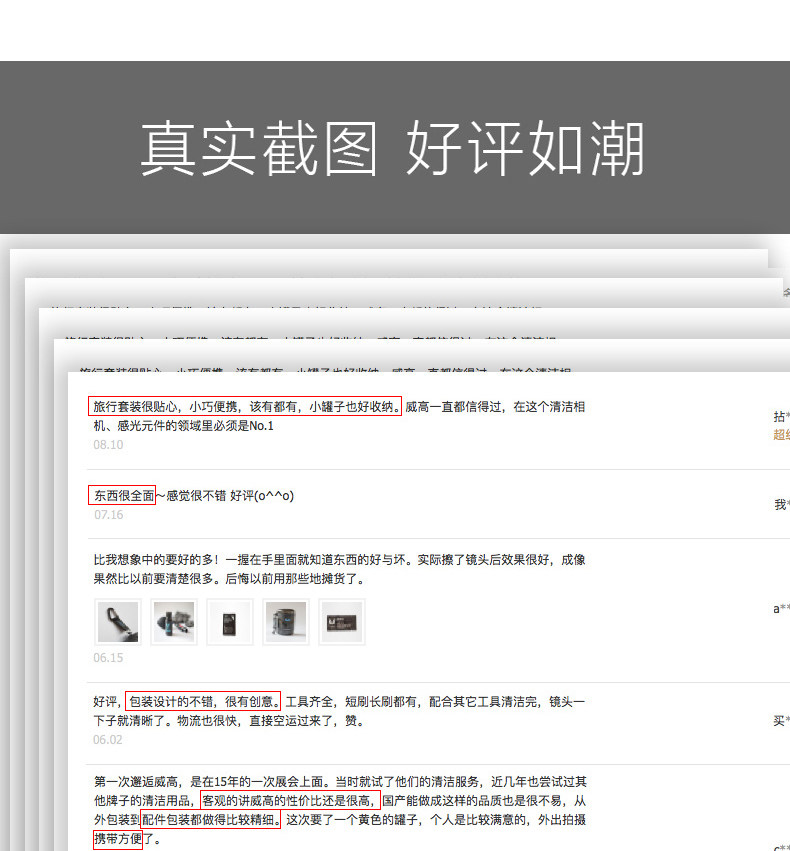Click the 06.02 review date
Screen dimensions: 790x851
coord(107,740)
